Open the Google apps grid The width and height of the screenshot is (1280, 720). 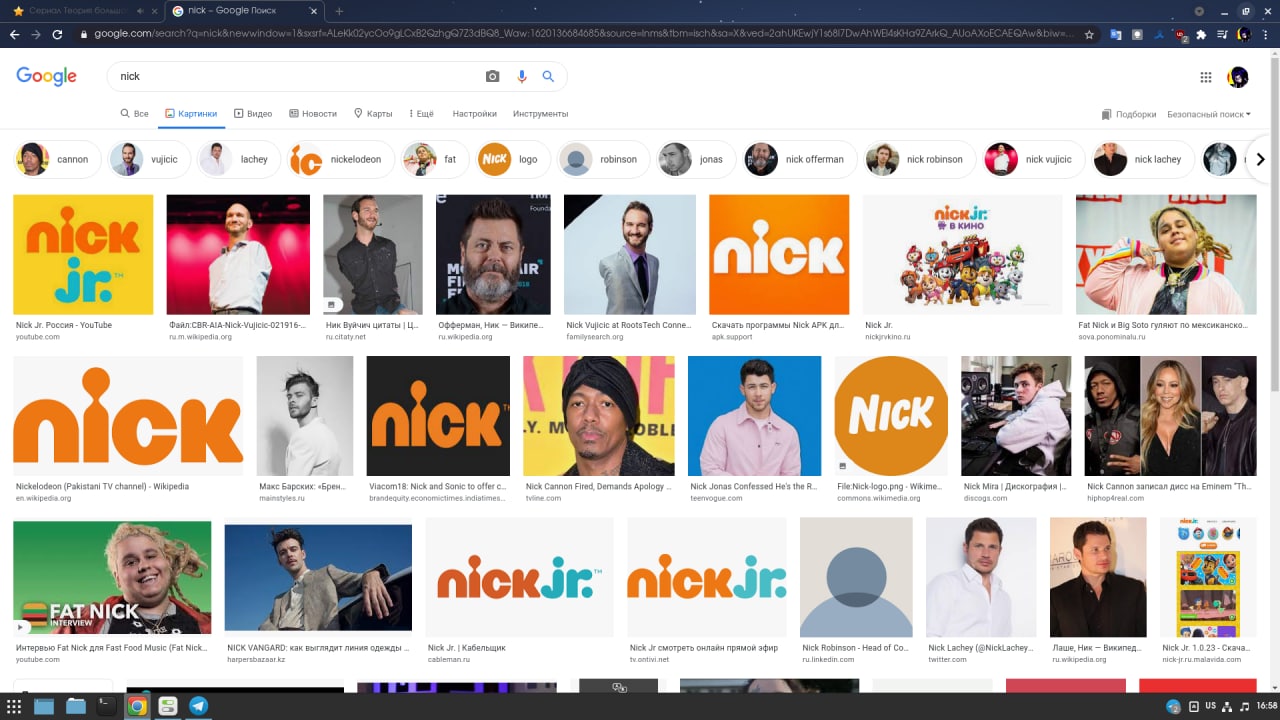(x=1206, y=77)
